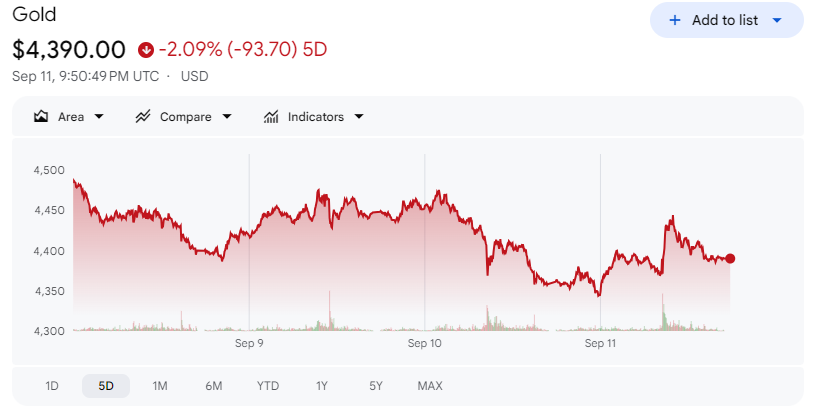This screenshot has width=816, height=416.
Task: Select the 5D time range tab
Action: pyautogui.click(x=106, y=386)
